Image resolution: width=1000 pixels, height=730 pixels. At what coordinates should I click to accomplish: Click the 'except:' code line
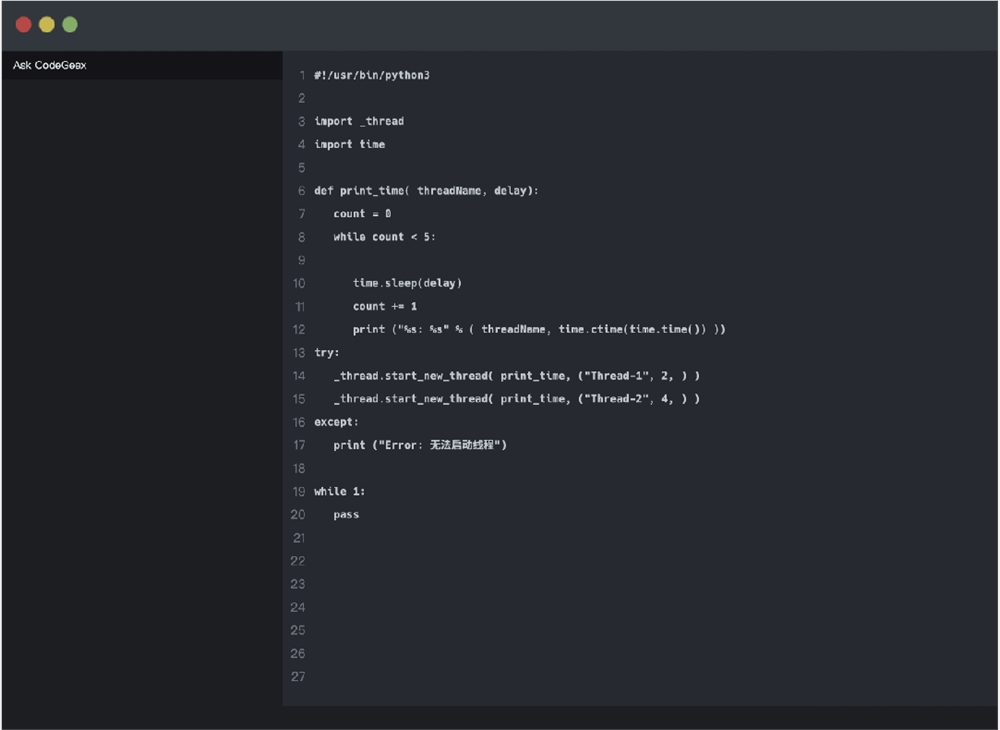pos(336,422)
